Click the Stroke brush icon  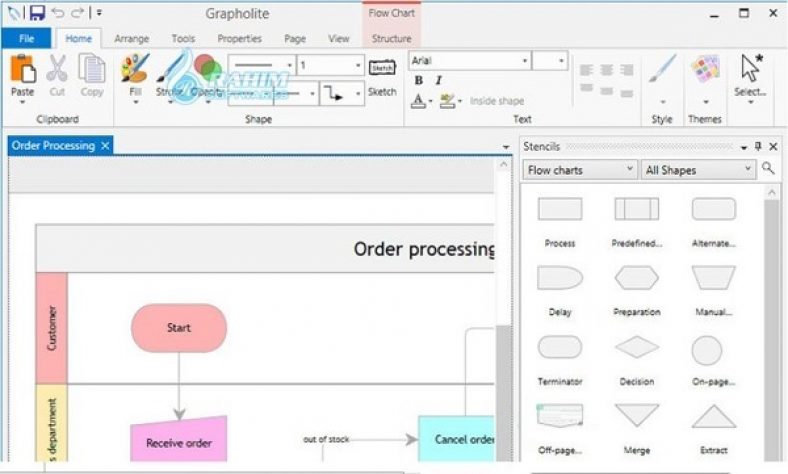point(169,69)
